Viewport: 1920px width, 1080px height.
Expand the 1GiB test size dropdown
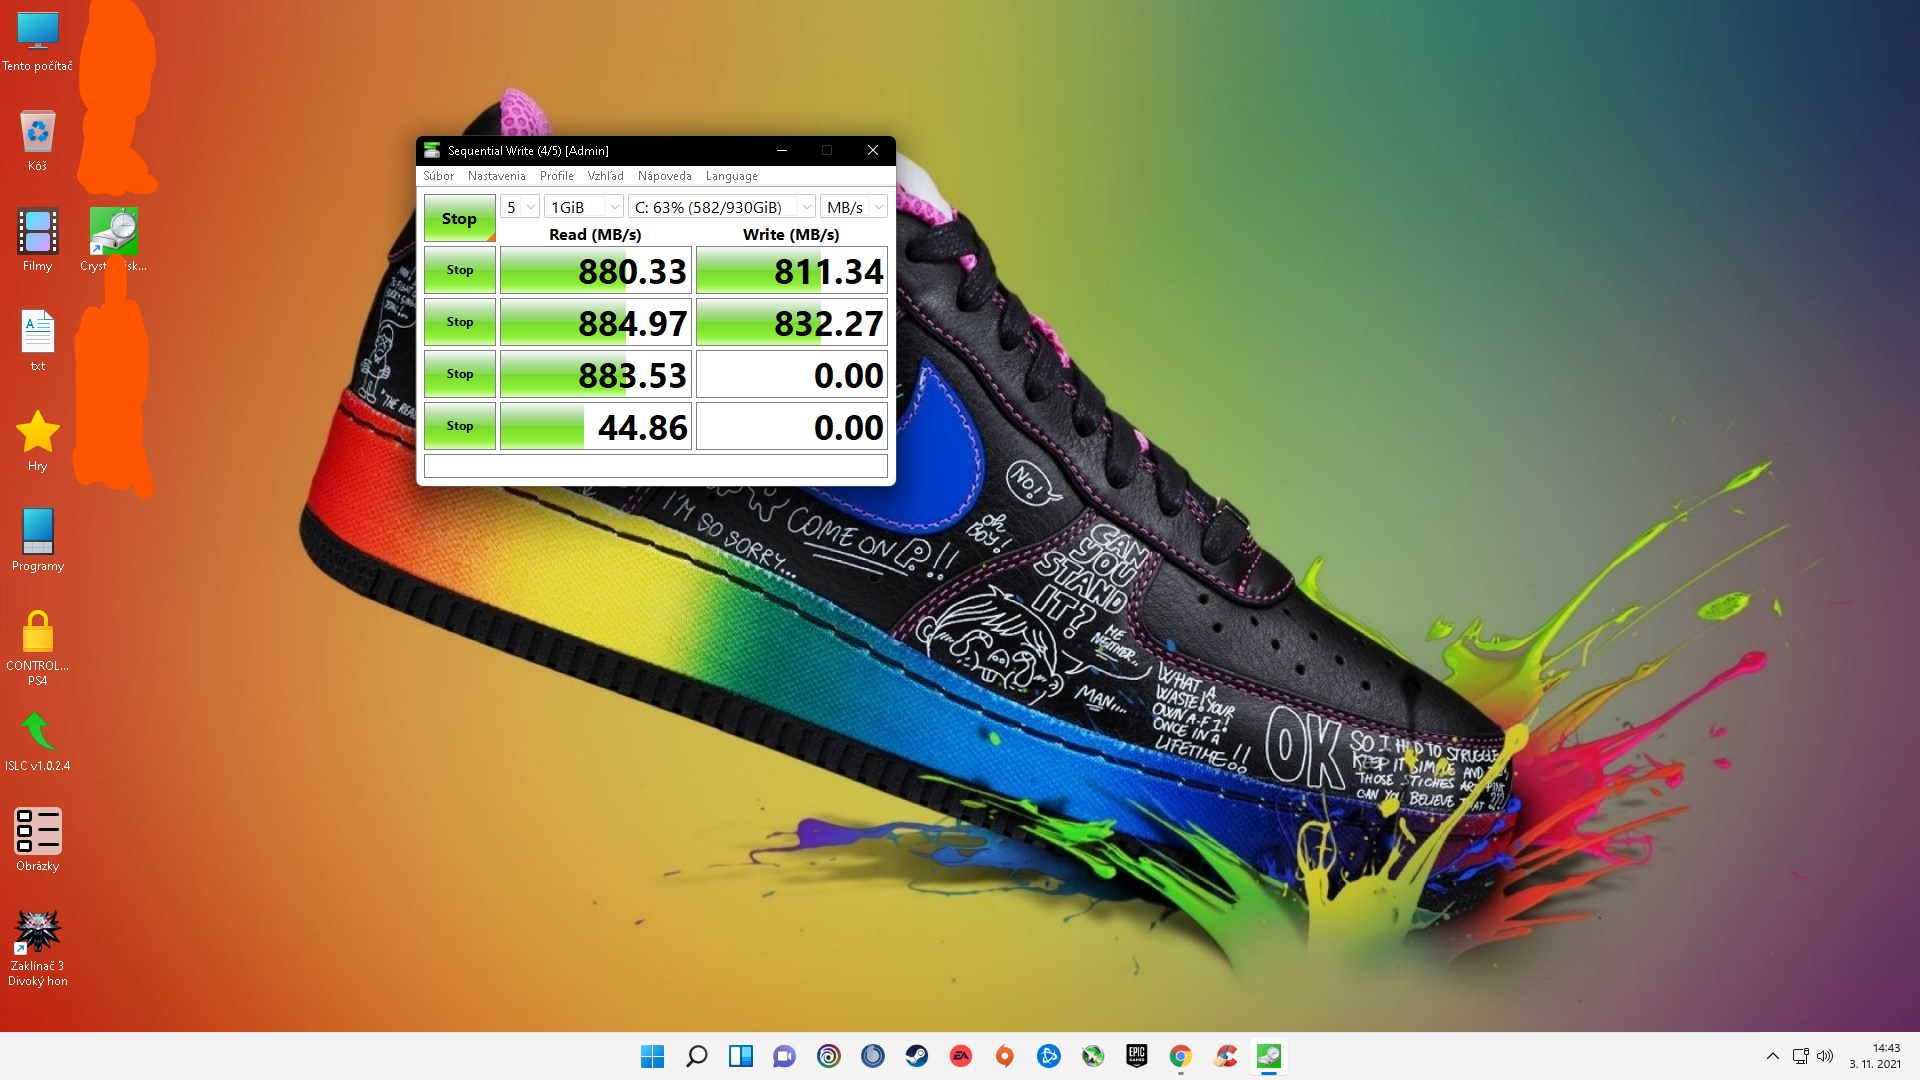(585, 207)
